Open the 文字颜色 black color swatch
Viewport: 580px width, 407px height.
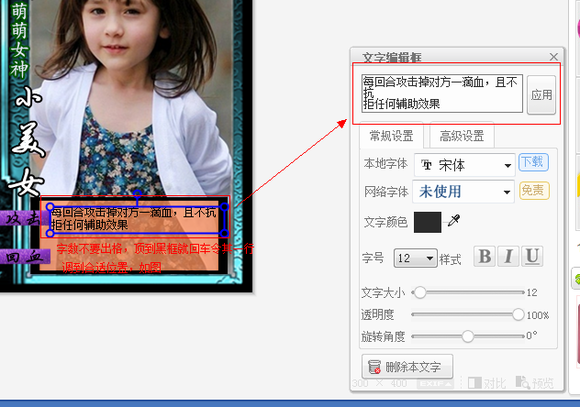click(427, 222)
